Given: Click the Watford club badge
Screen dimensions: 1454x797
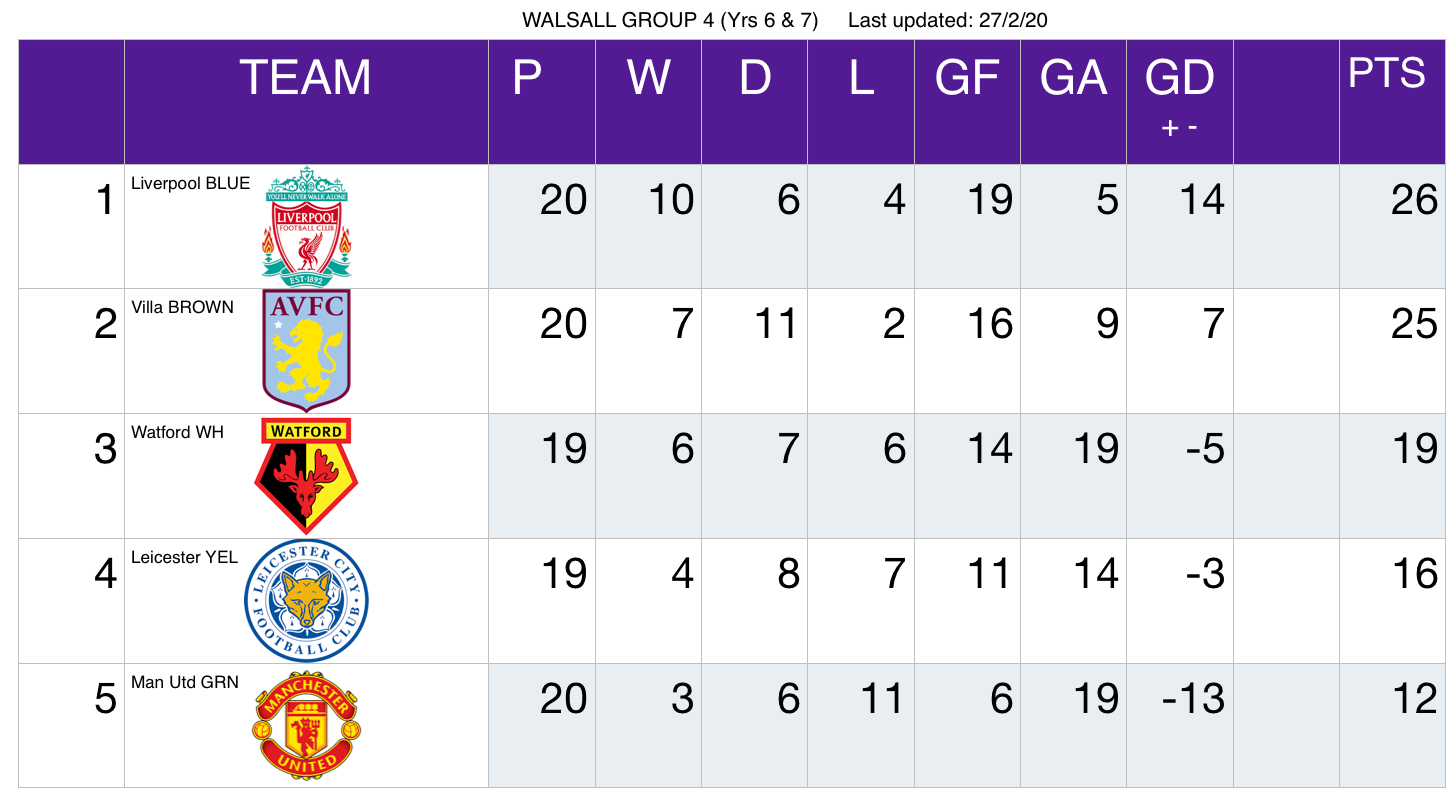Looking at the screenshot, I should (306, 476).
